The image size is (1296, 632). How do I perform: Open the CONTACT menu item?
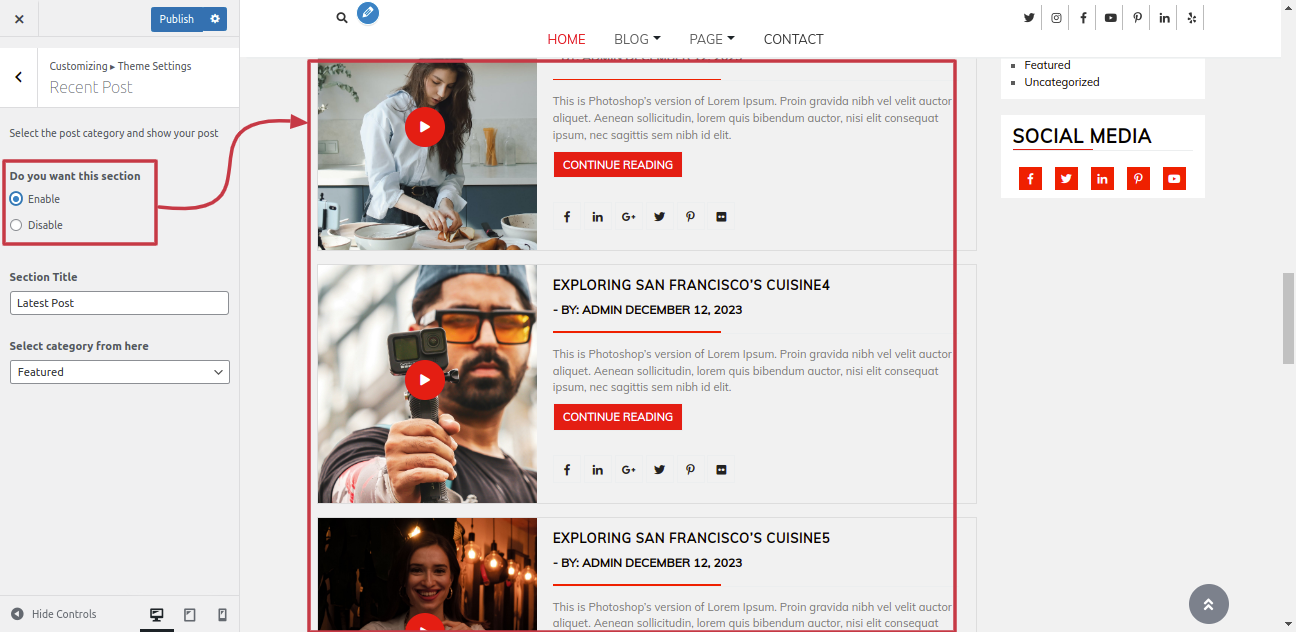(x=793, y=39)
